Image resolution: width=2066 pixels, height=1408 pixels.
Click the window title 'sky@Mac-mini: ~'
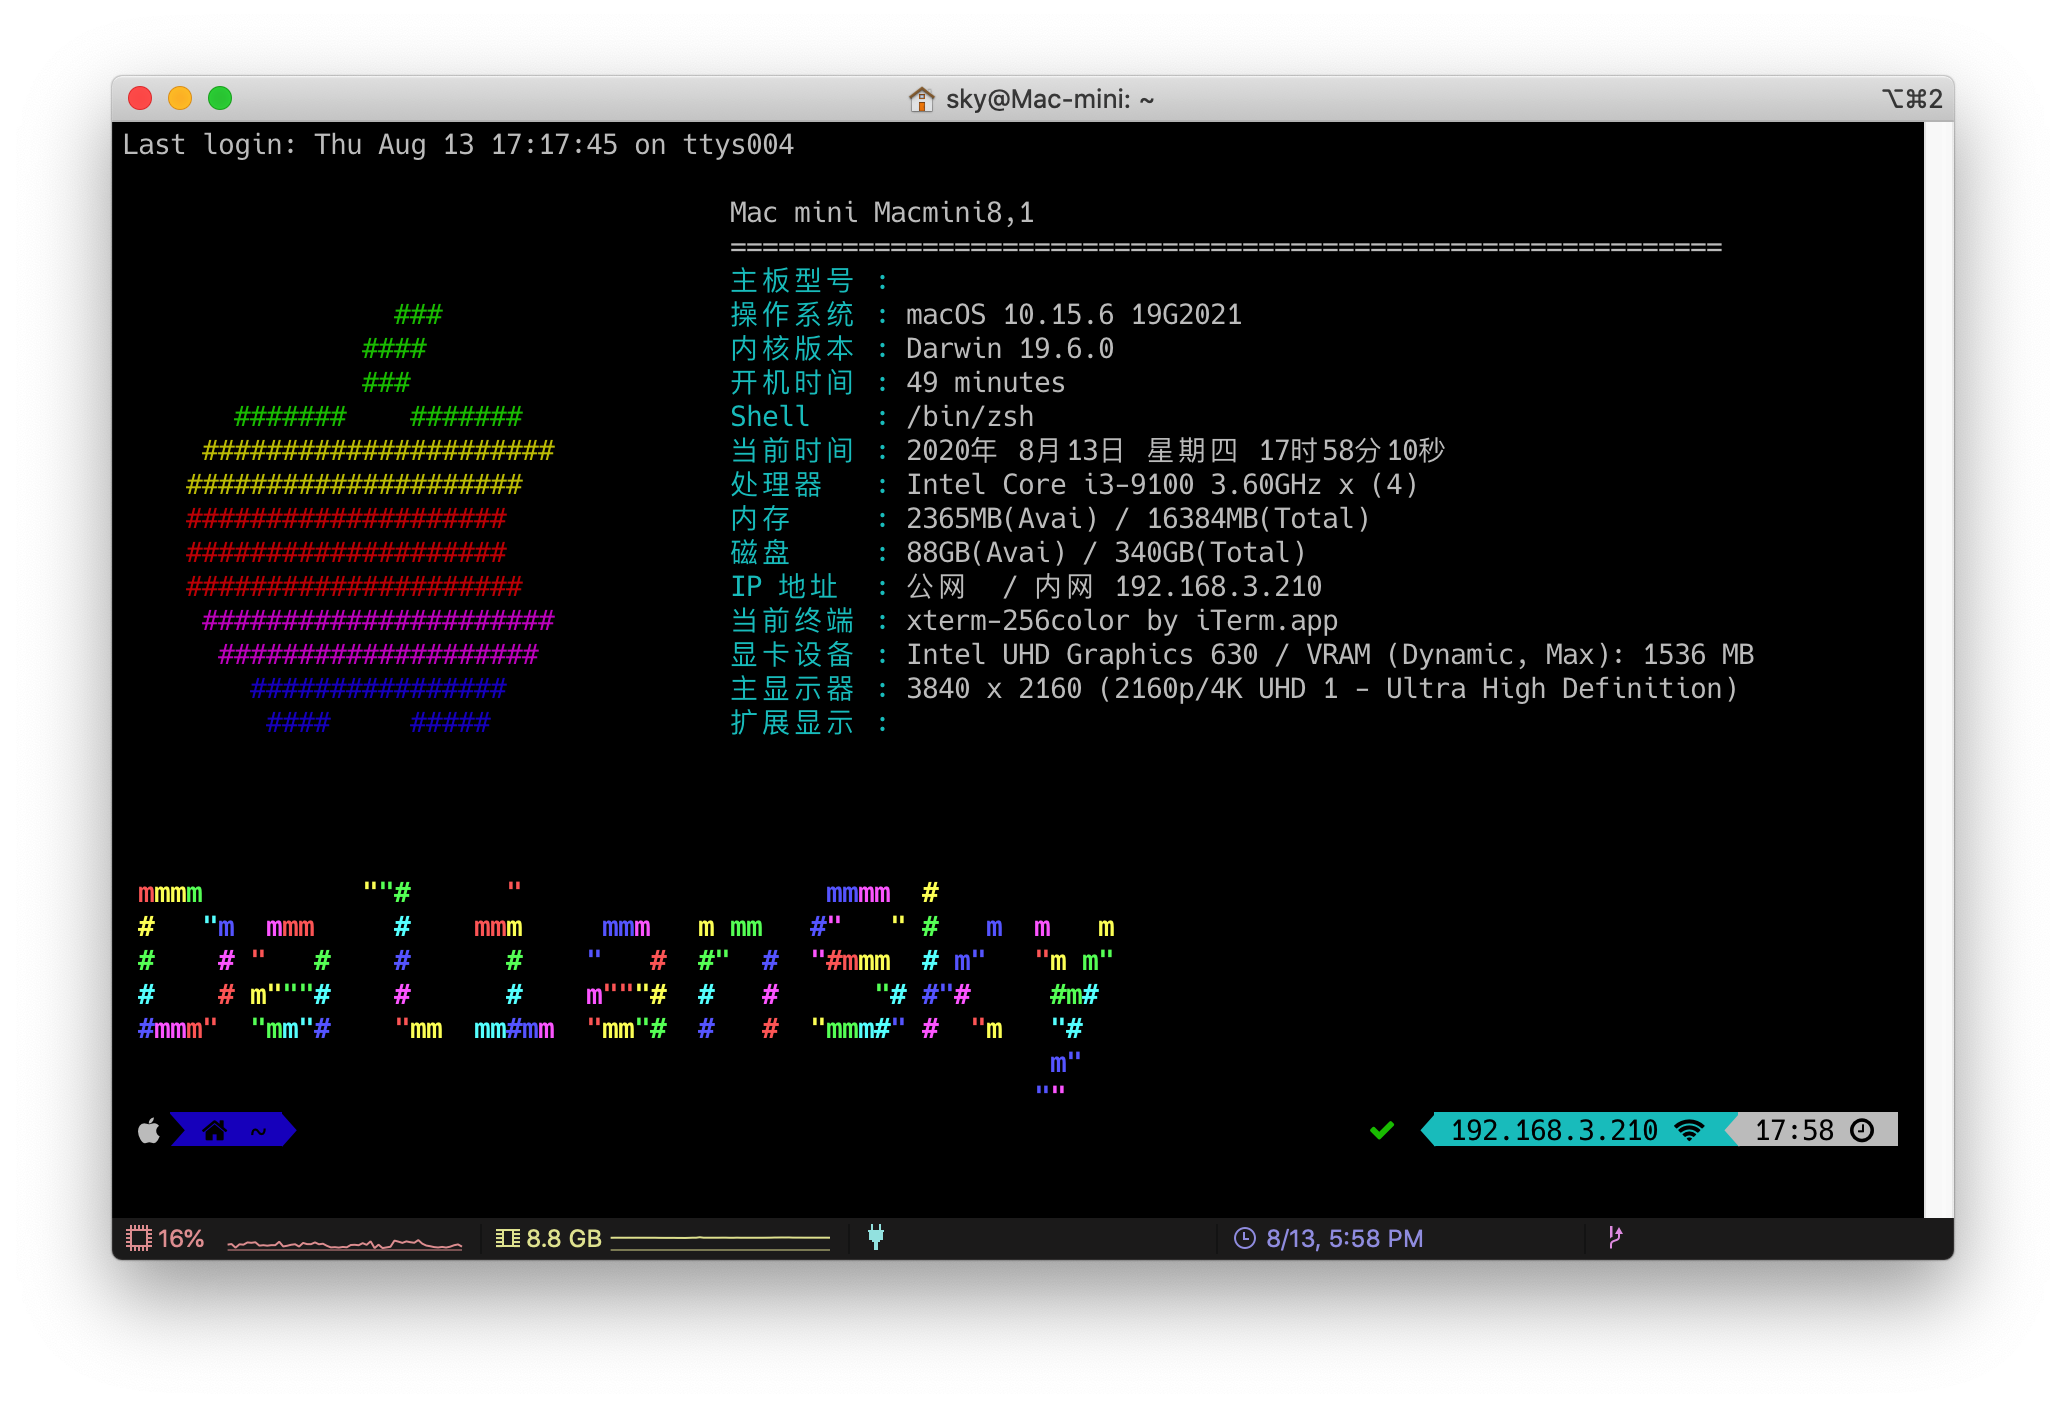coord(1050,99)
